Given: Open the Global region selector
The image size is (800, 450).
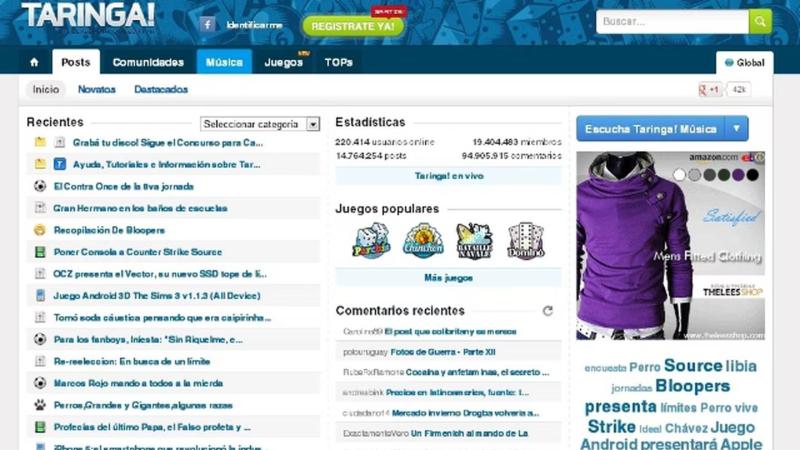Looking at the screenshot, I should tap(744, 62).
